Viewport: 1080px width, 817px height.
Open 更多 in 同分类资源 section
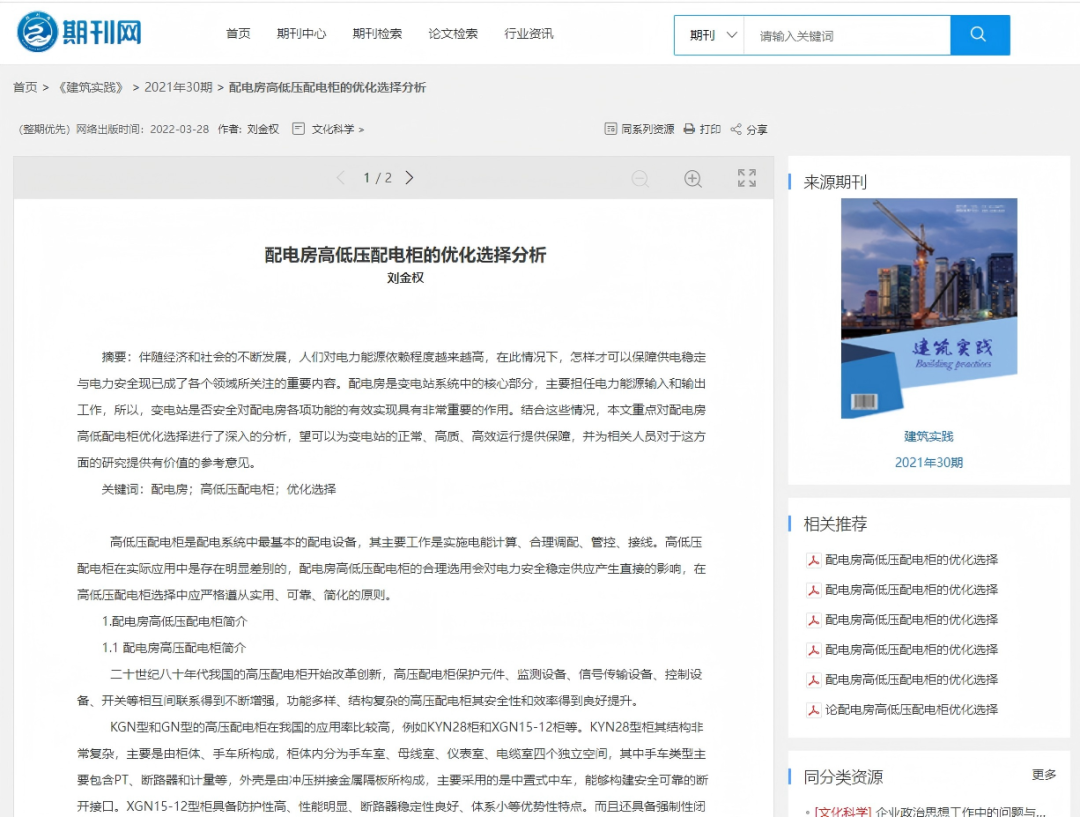point(1044,775)
